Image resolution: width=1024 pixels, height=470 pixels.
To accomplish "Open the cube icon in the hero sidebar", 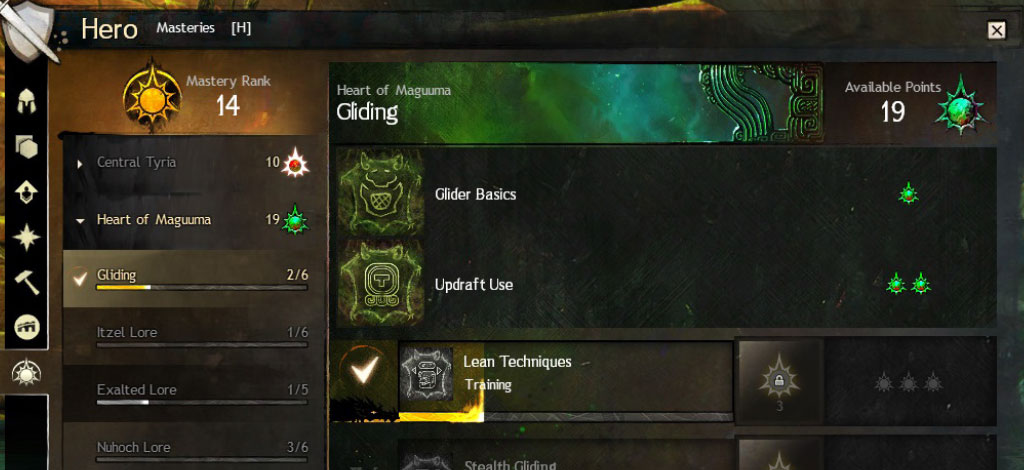I will [x=26, y=148].
